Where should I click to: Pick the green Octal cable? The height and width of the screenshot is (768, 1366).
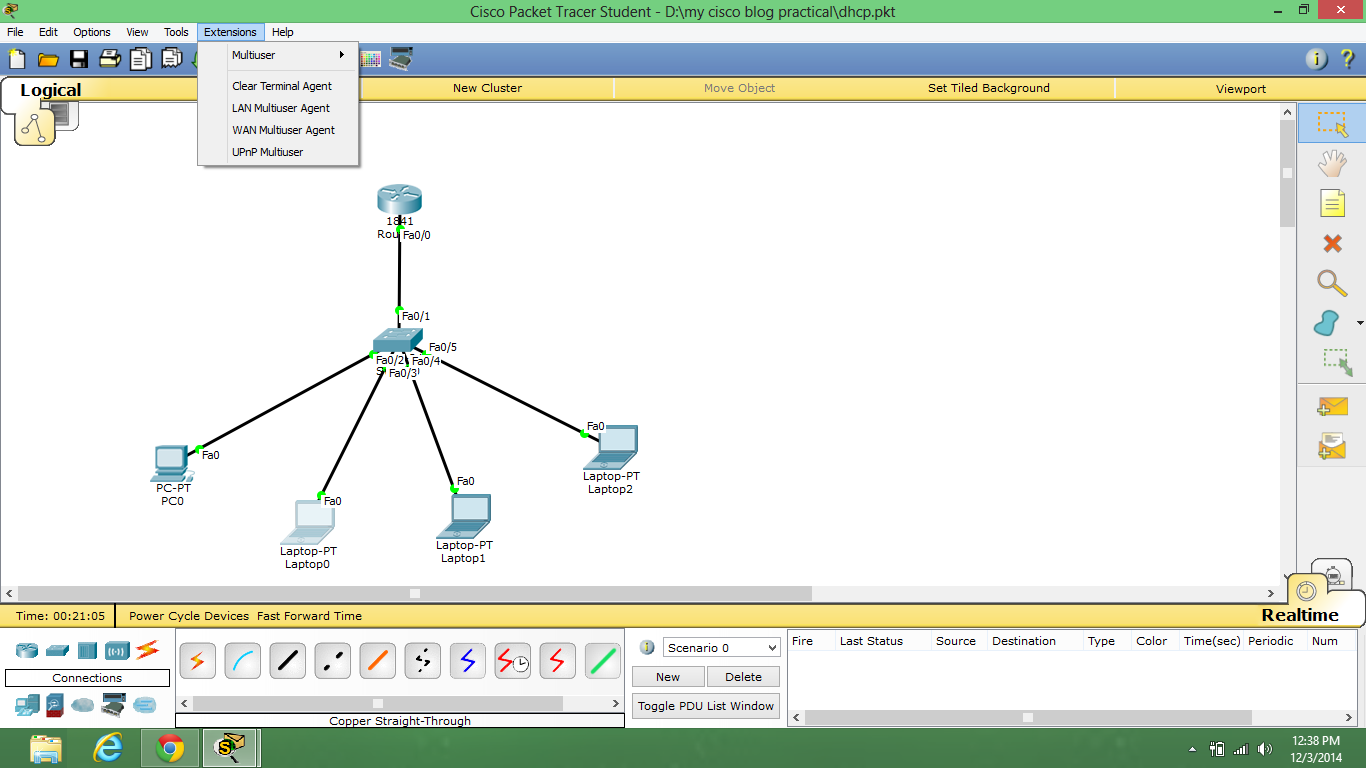point(603,661)
